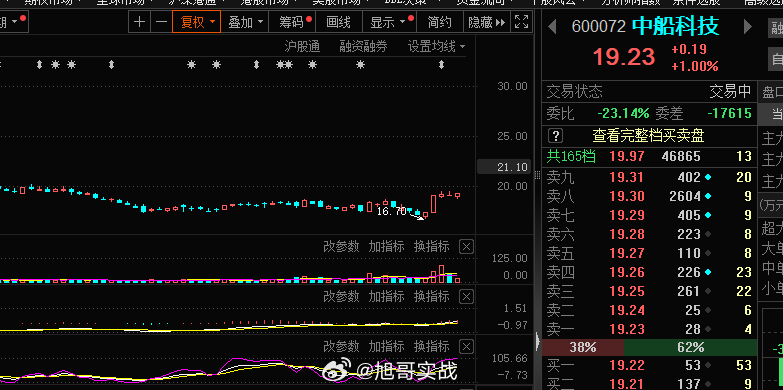
Task: Click the collapse arrow on the panel divider
Action: click(x=538, y=342)
